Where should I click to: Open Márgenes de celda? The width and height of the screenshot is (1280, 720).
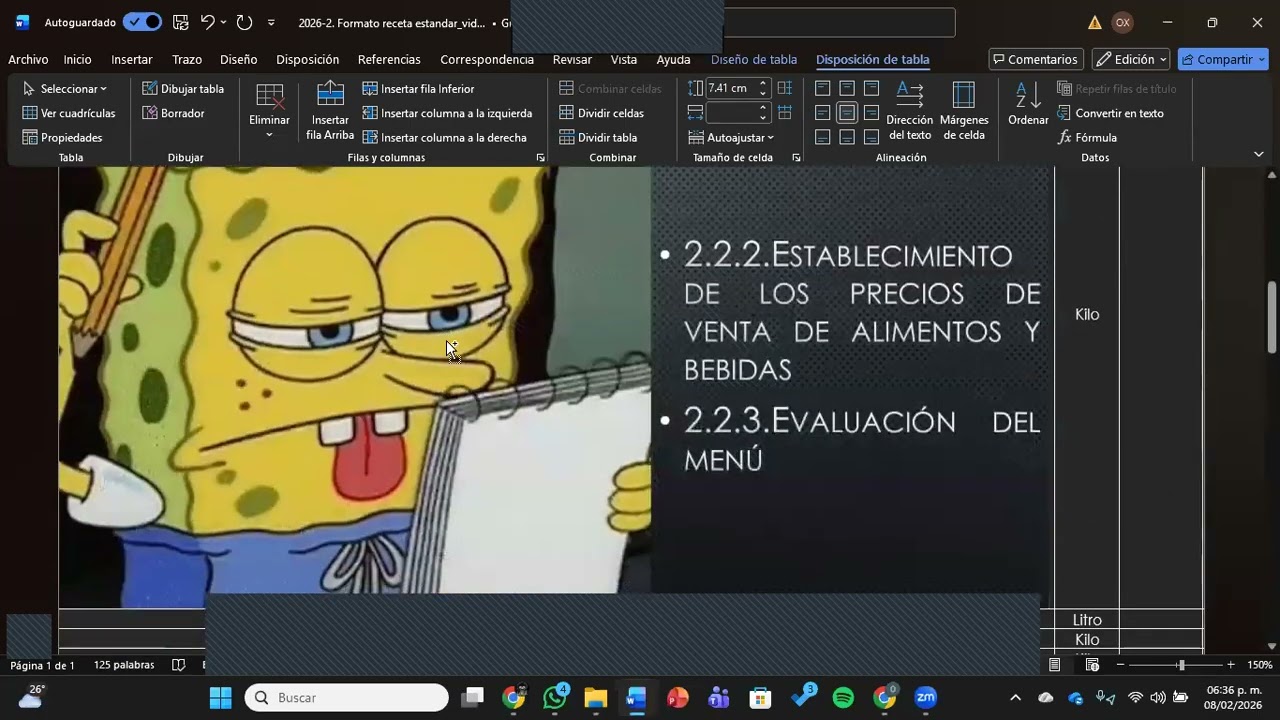click(964, 111)
